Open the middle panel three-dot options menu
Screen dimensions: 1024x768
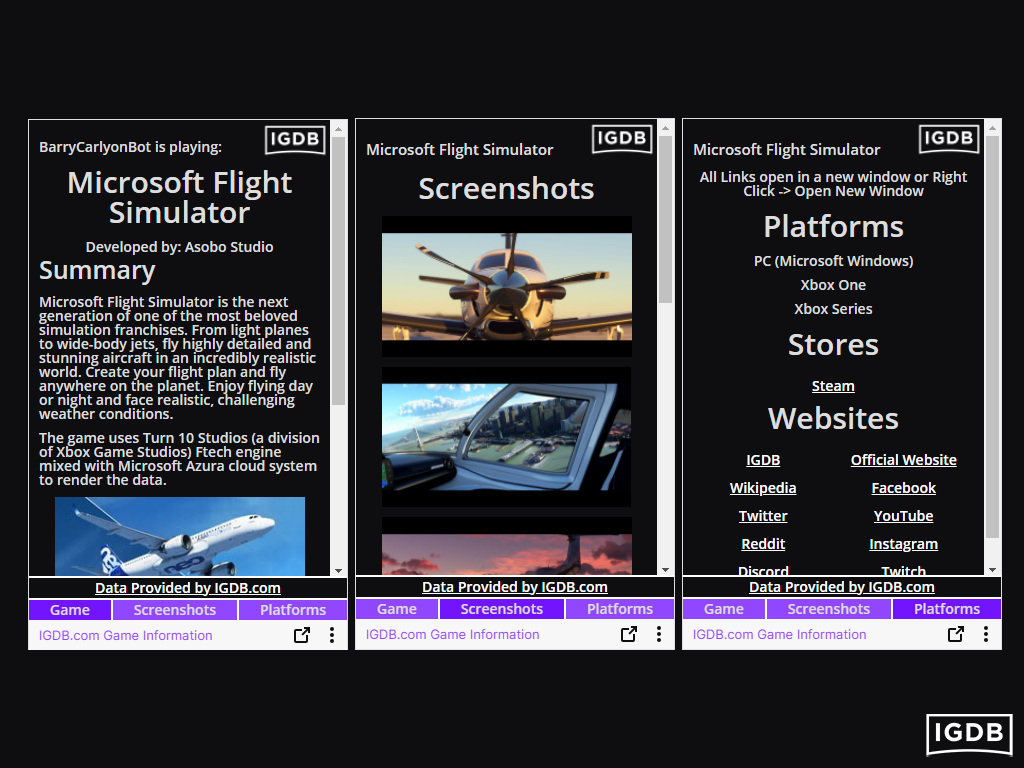pyautogui.click(x=659, y=633)
